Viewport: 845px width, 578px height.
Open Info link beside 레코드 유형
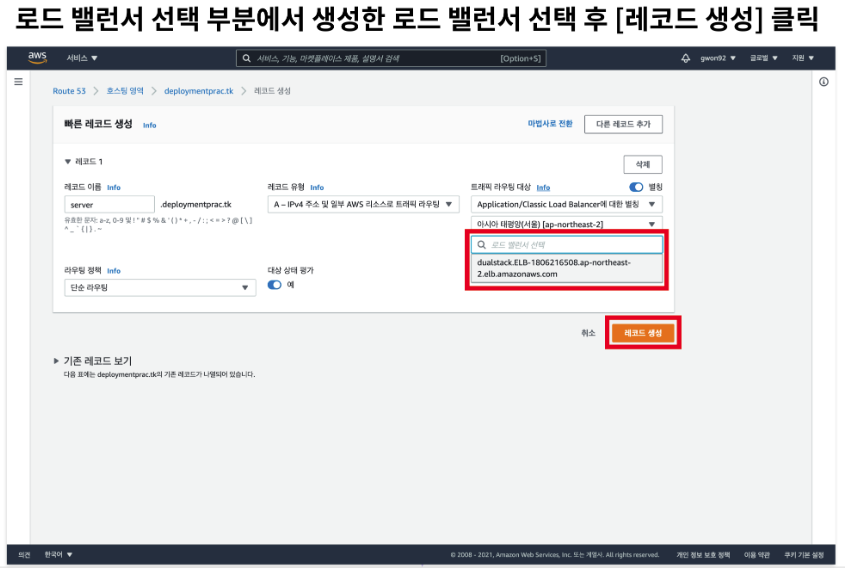click(317, 187)
